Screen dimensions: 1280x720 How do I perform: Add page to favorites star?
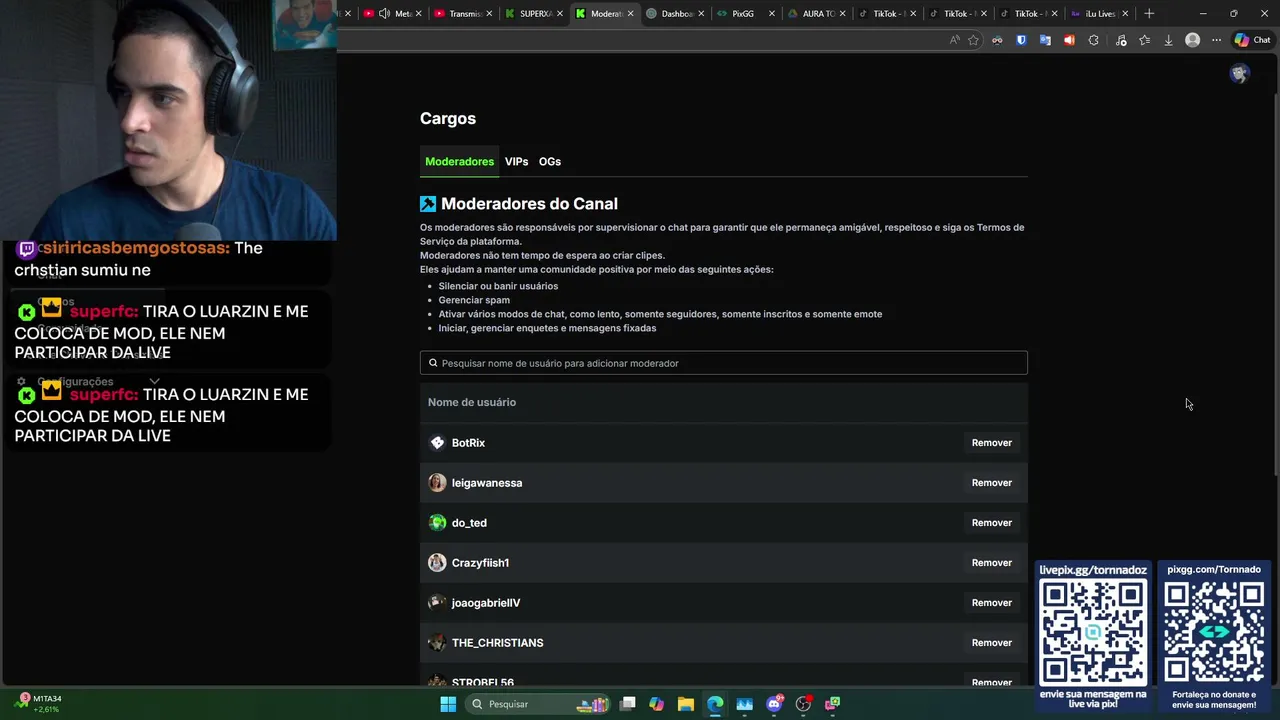(x=974, y=40)
